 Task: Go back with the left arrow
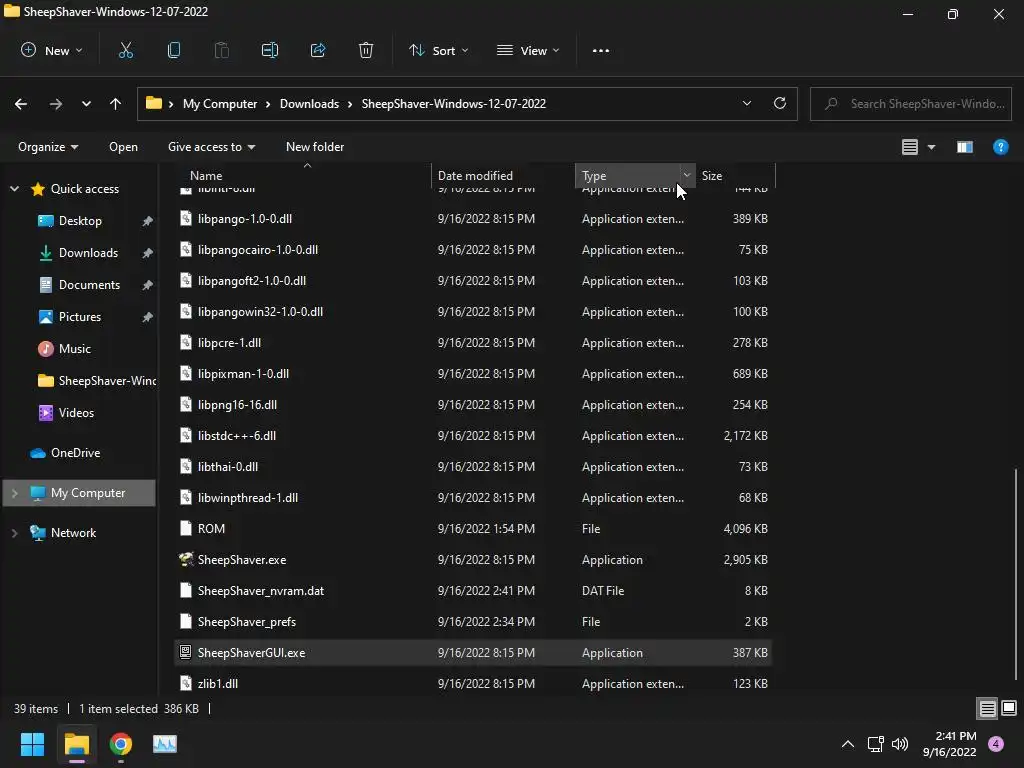coord(21,104)
